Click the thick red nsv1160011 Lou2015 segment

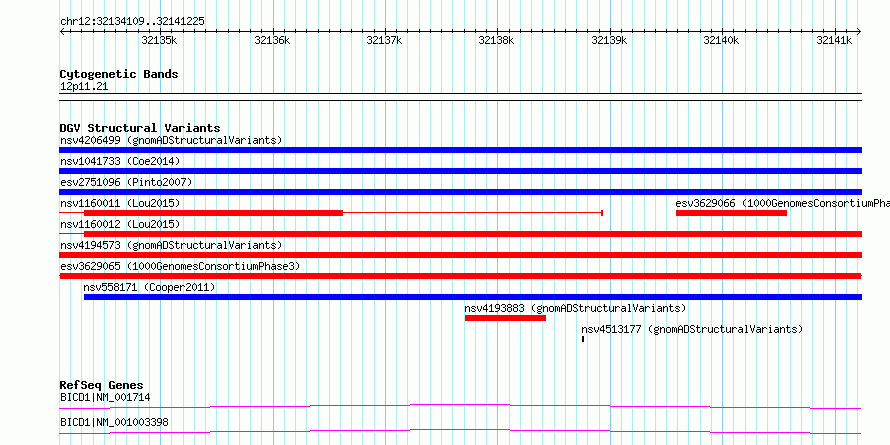(213, 213)
